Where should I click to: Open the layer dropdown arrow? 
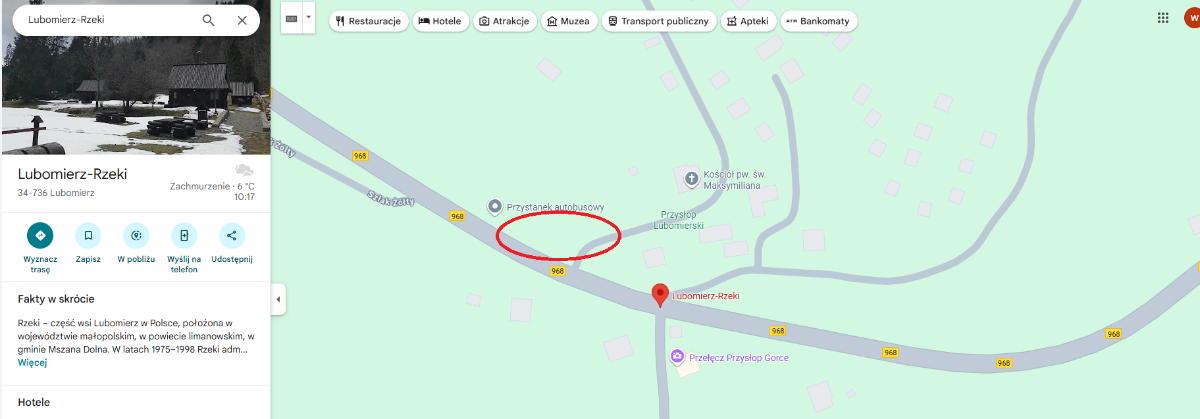tap(309, 18)
